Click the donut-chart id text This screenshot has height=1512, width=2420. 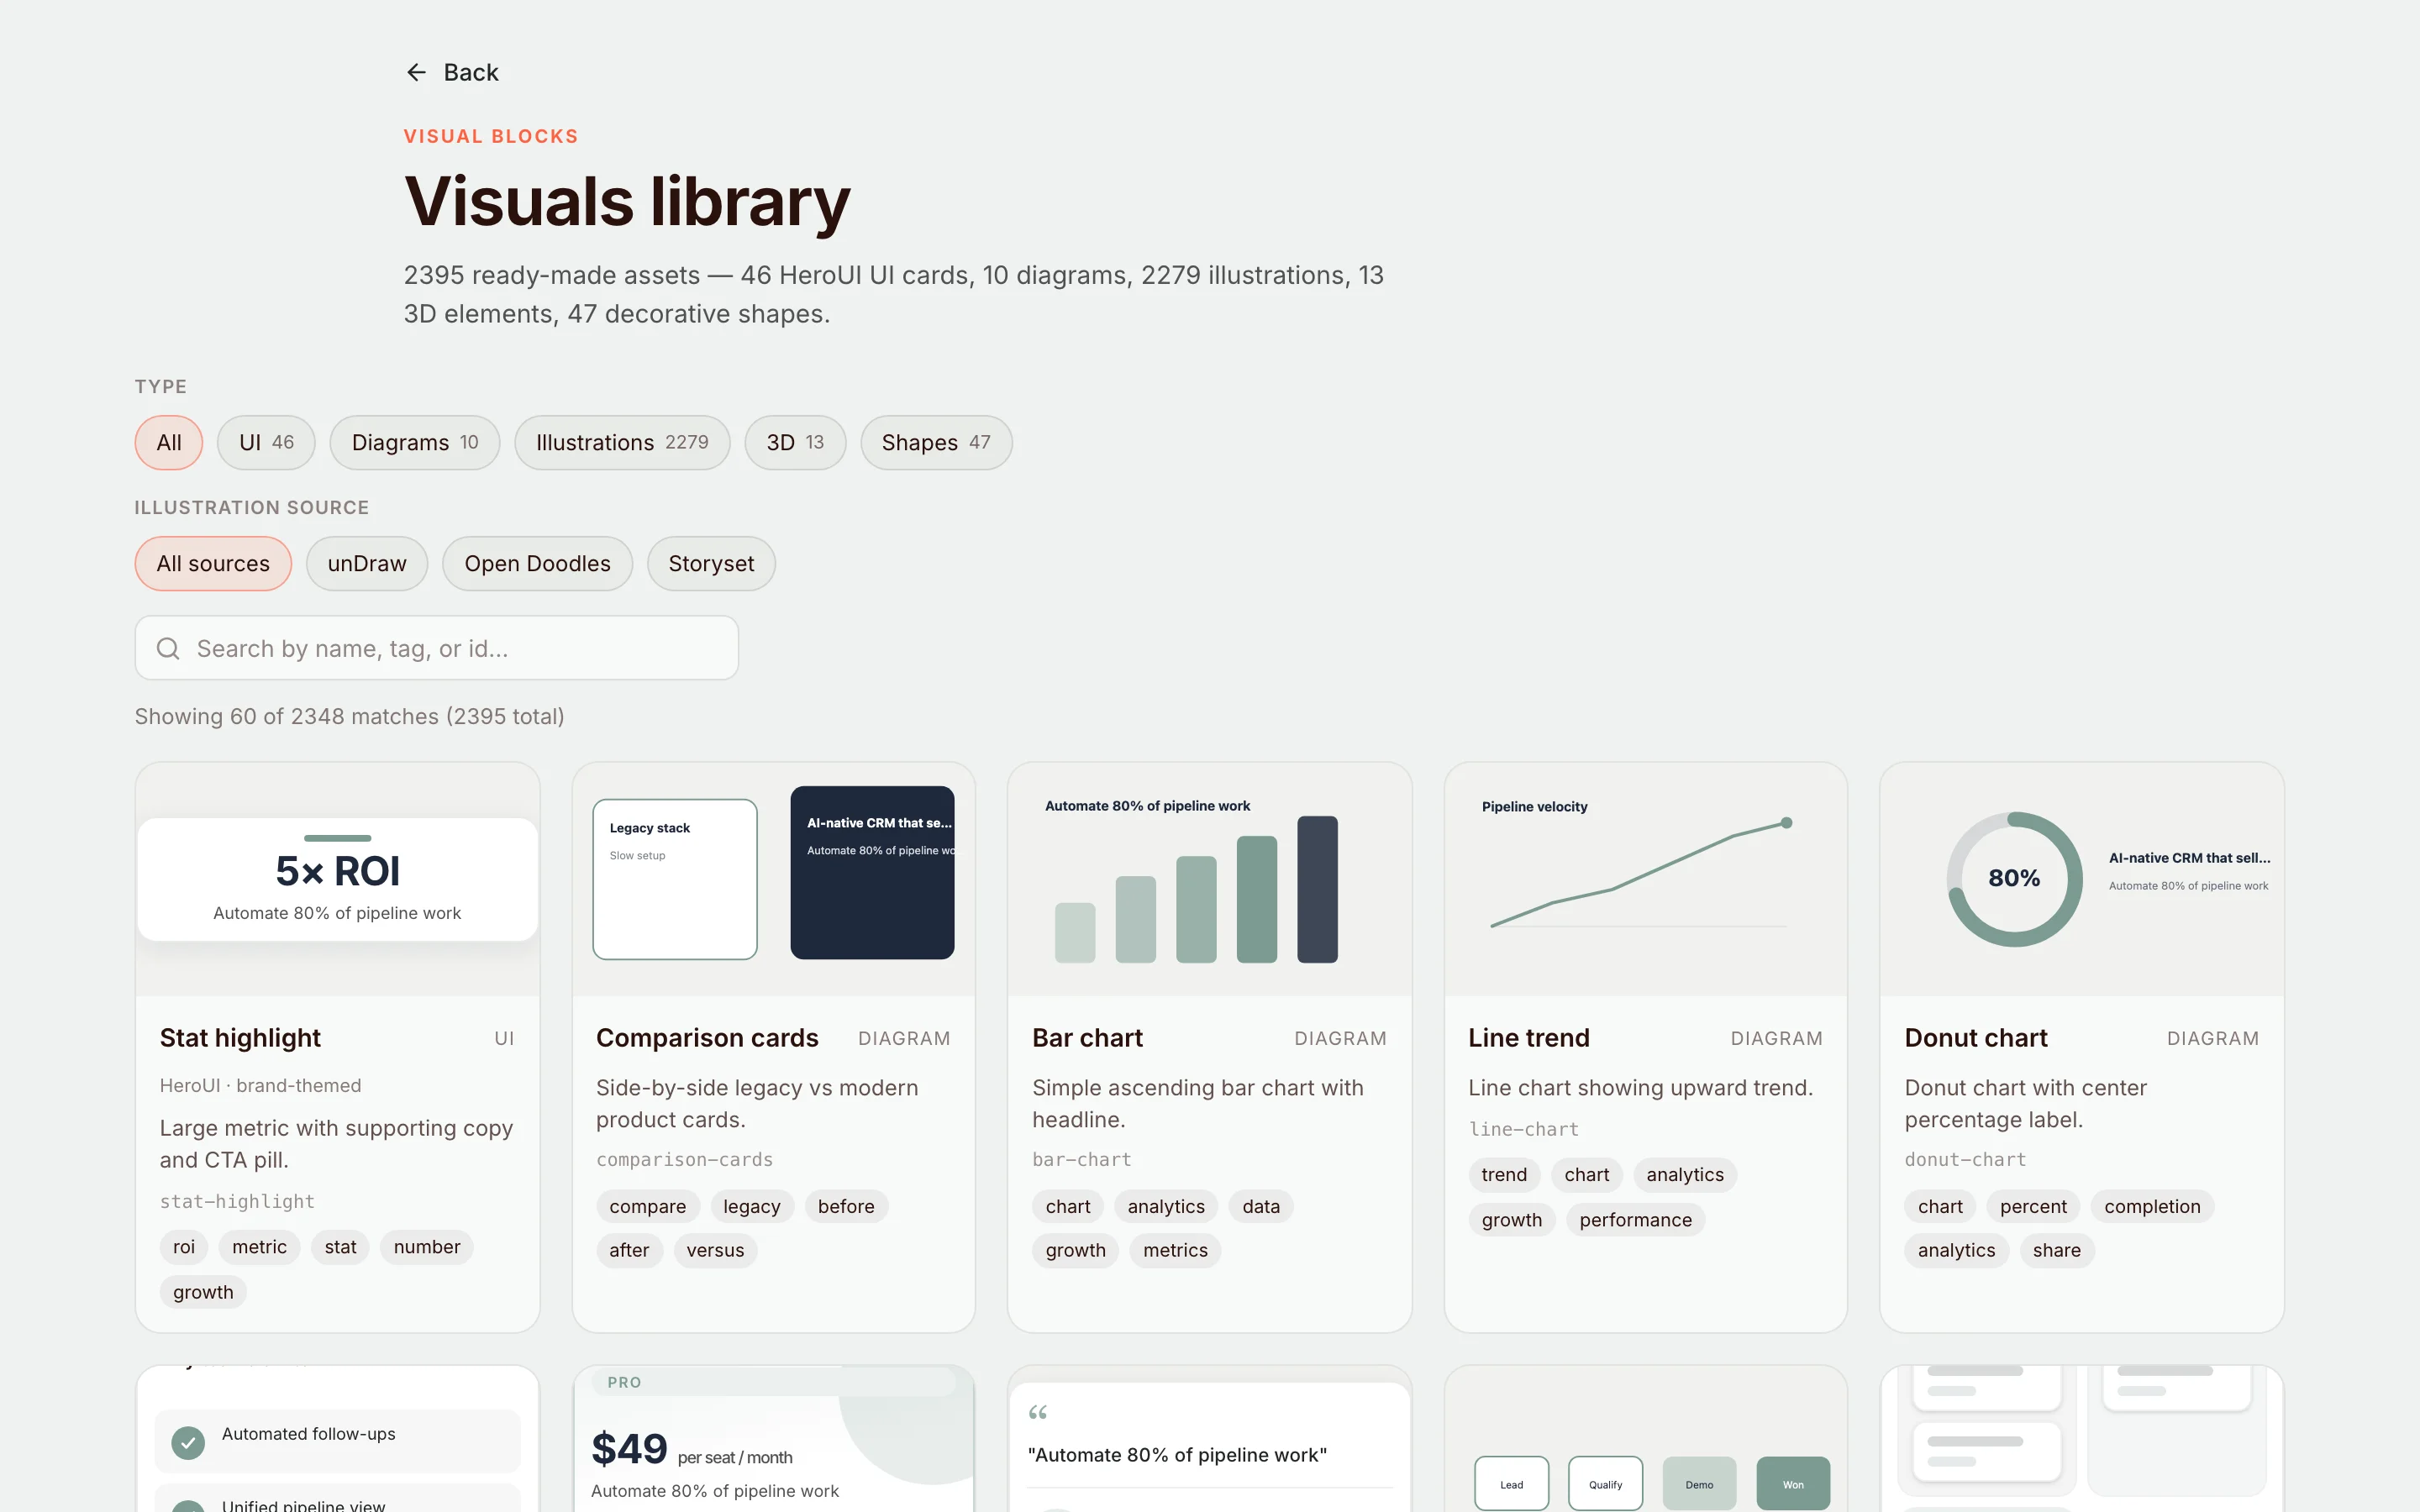1965,1159
